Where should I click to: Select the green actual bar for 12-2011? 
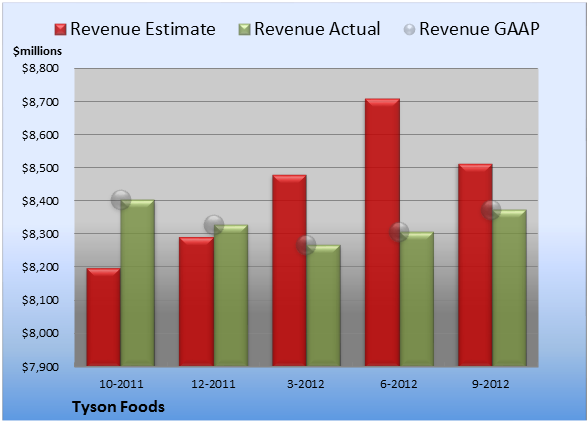point(231,296)
